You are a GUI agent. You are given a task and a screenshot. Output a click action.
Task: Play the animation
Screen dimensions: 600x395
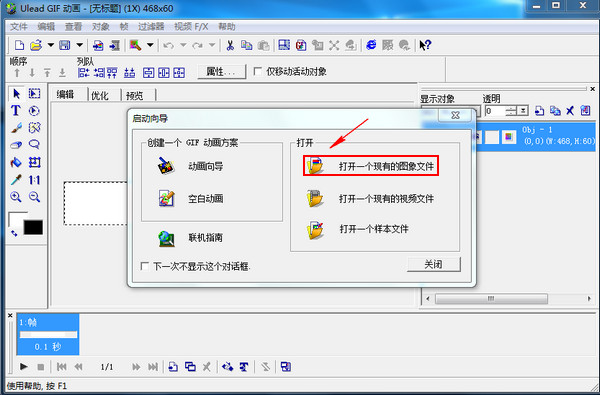tap(23, 367)
